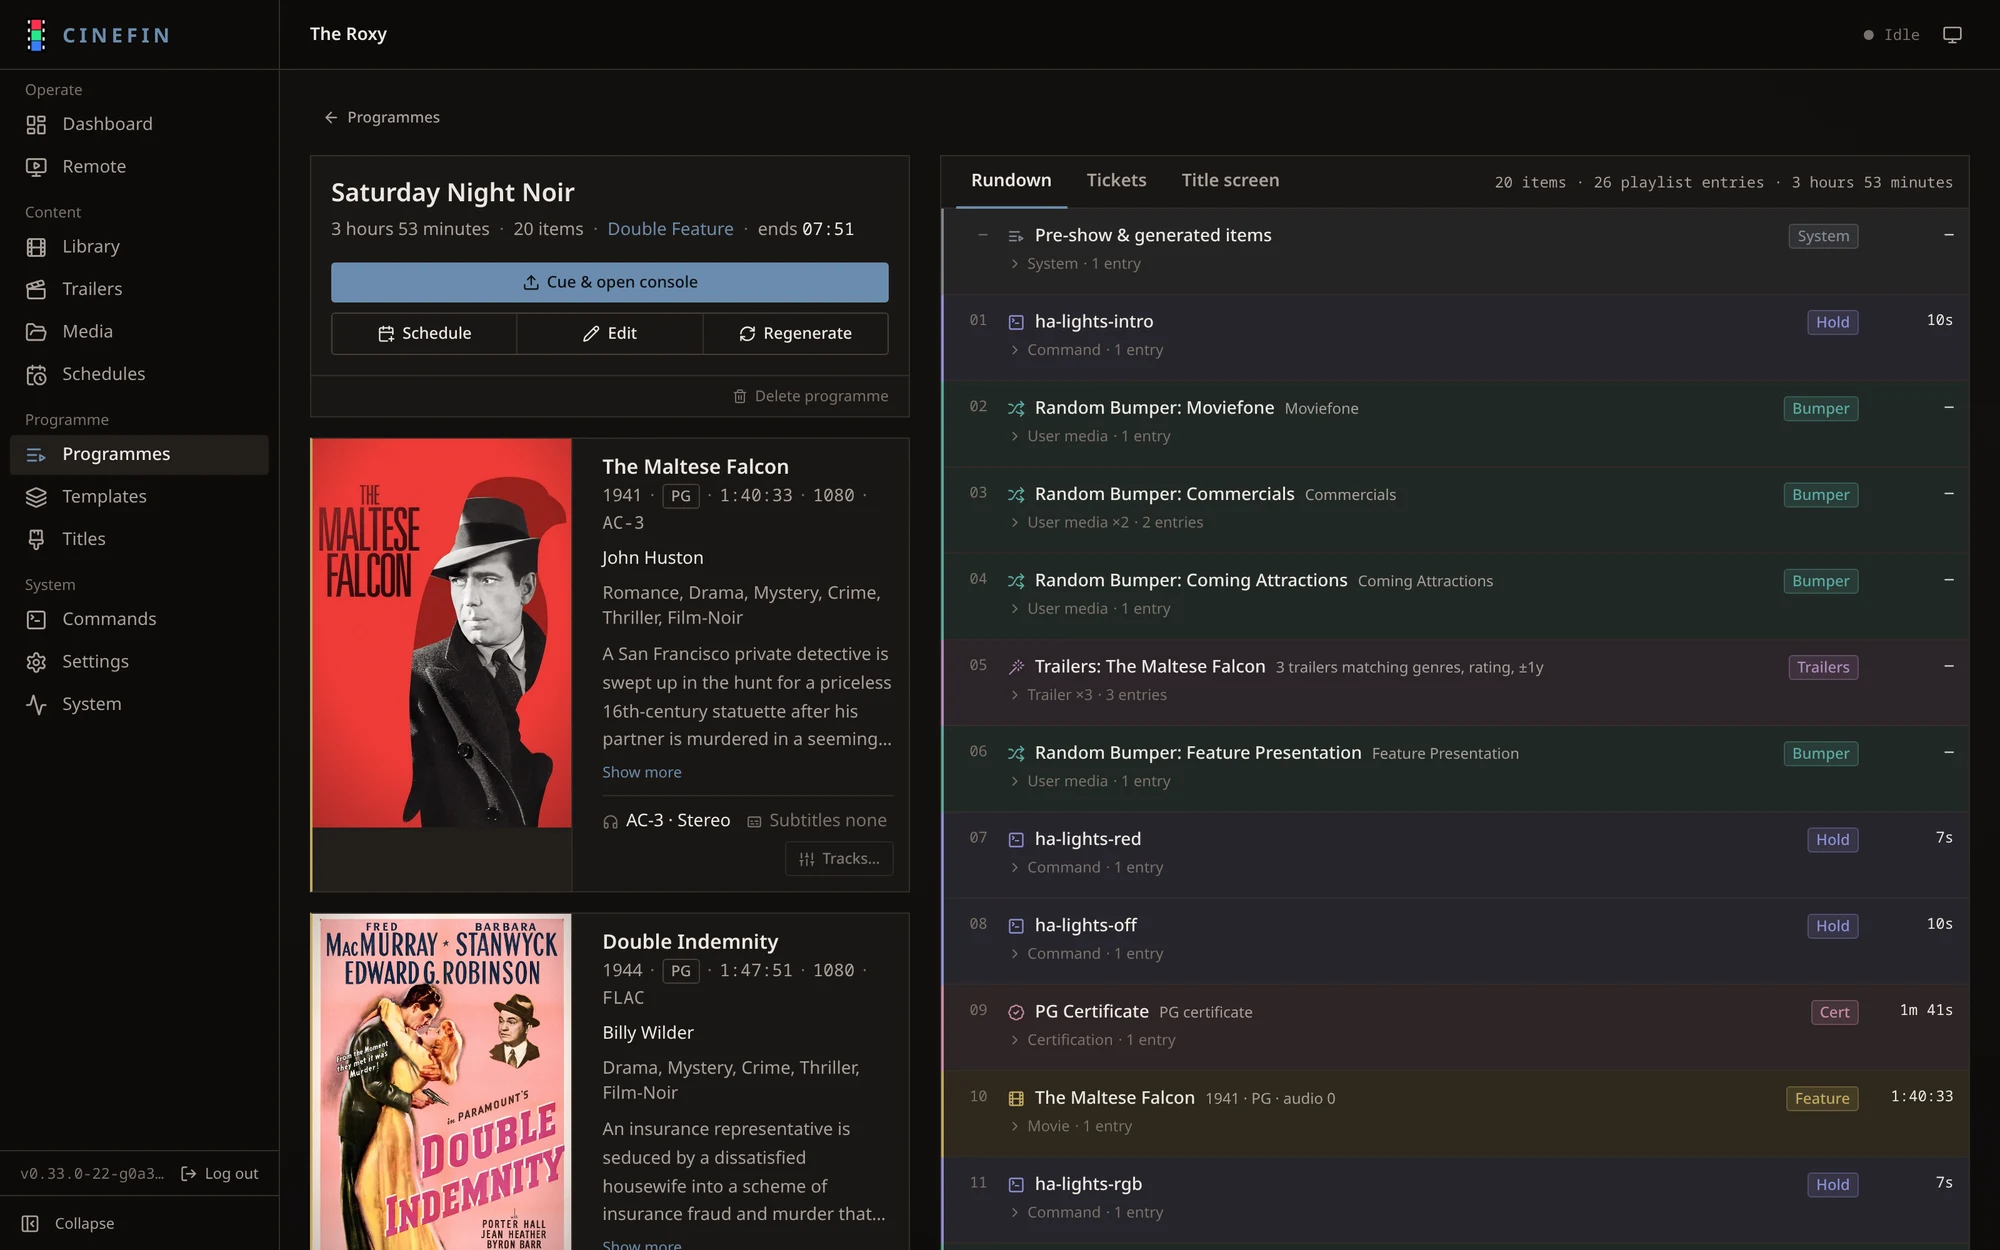Viewport: 2000px width, 1250px height.
Task: Click the film icon for The Maltese Falcon row
Action: (x=1016, y=1098)
